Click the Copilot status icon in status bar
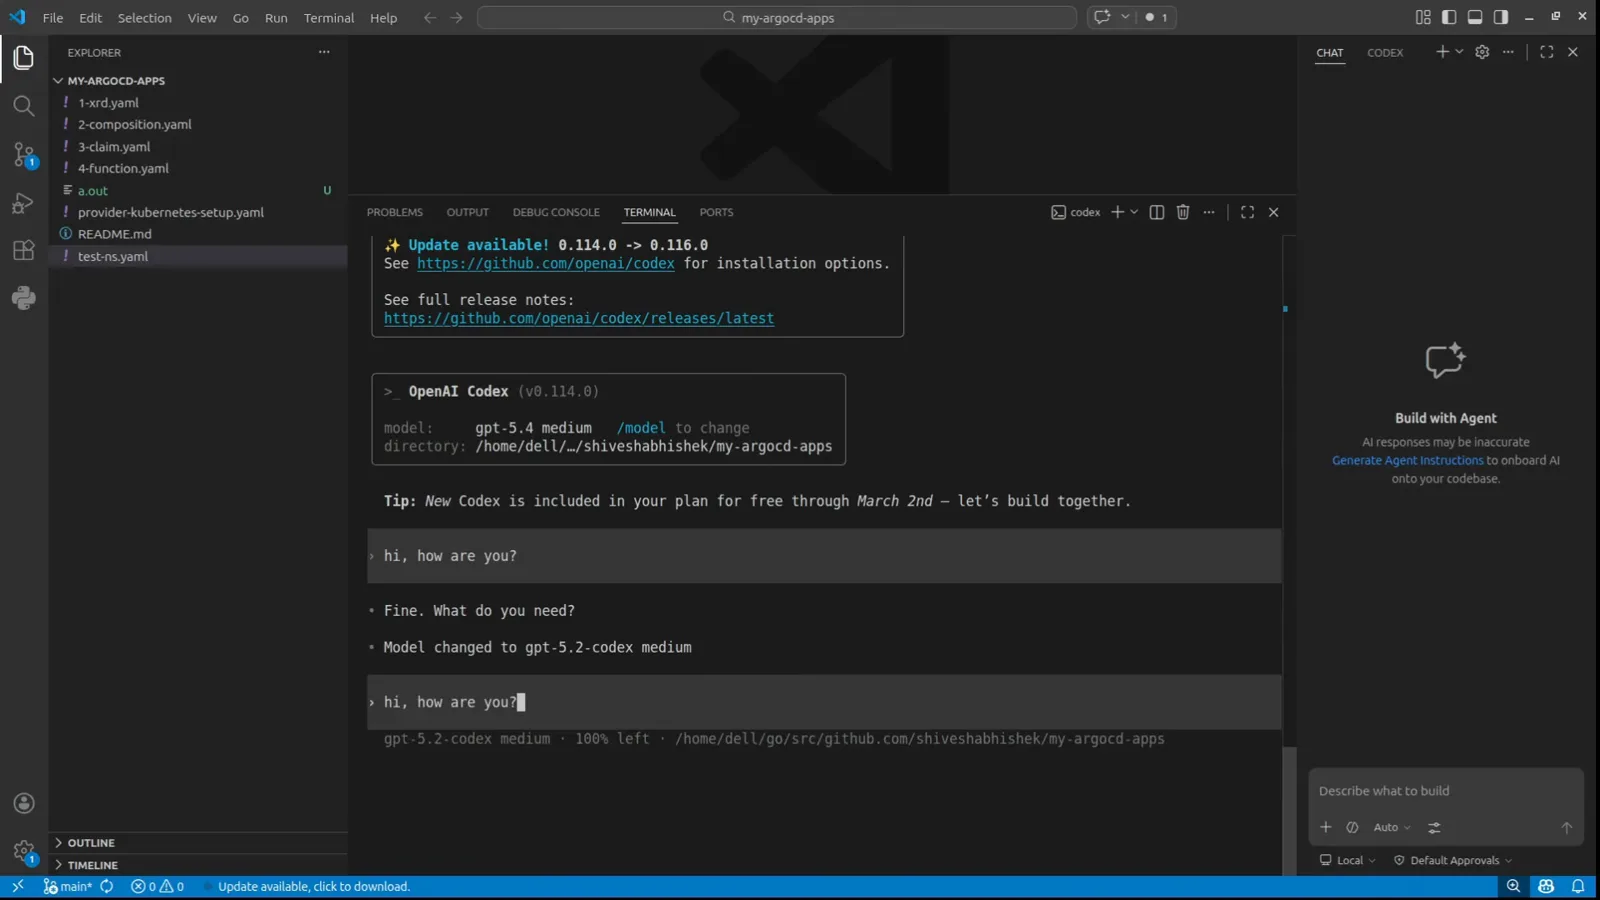The width and height of the screenshot is (1600, 900). click(x=1546, y=886)
